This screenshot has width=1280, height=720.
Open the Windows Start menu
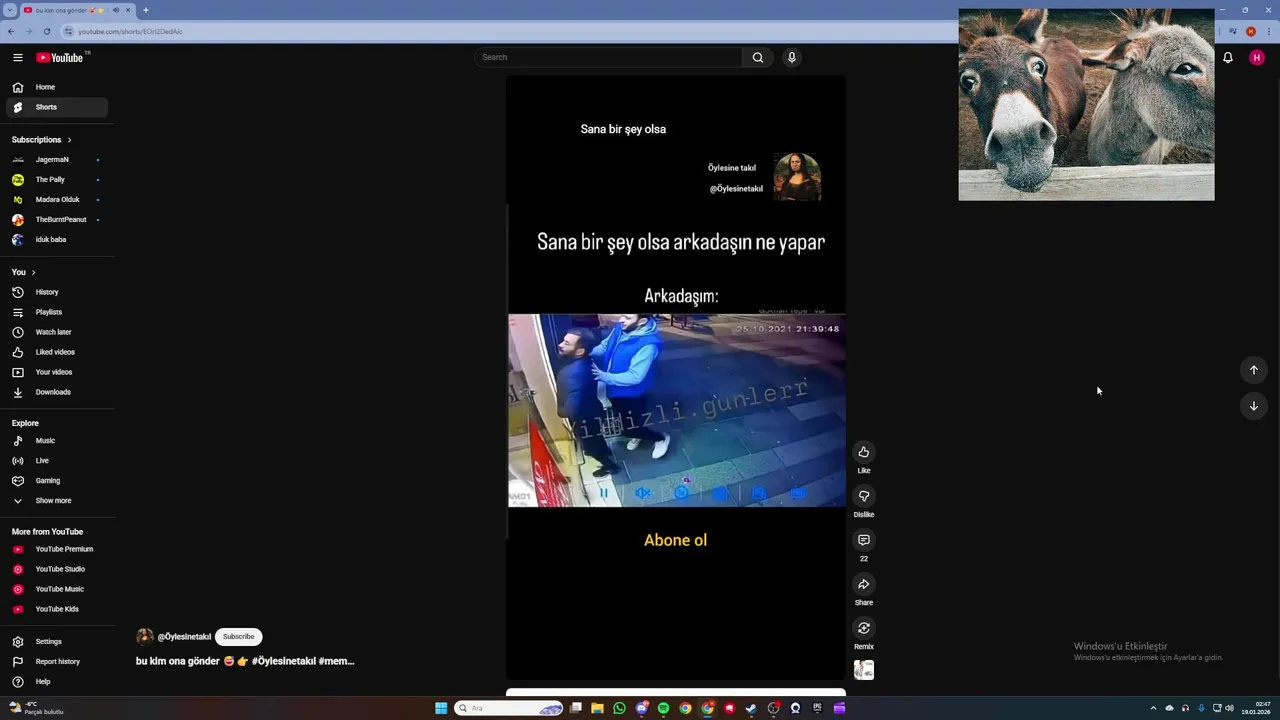441,708
